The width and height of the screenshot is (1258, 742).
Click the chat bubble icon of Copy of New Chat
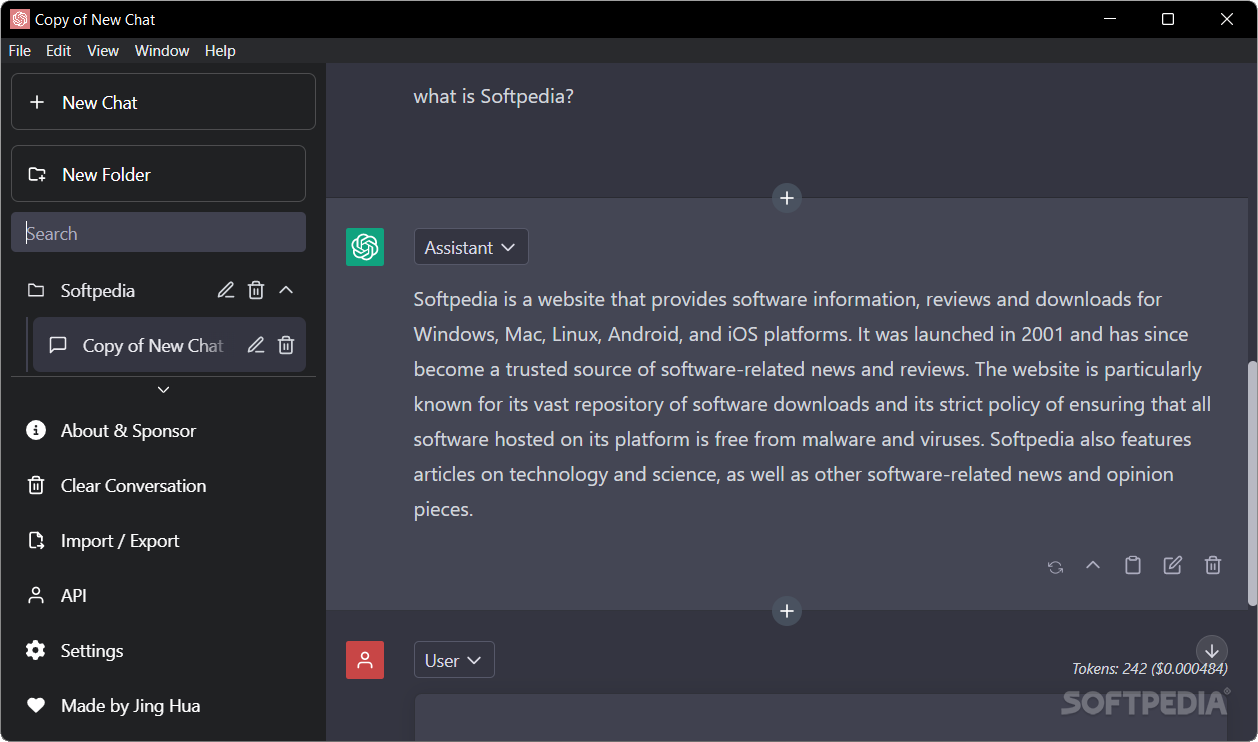[58, 345]
